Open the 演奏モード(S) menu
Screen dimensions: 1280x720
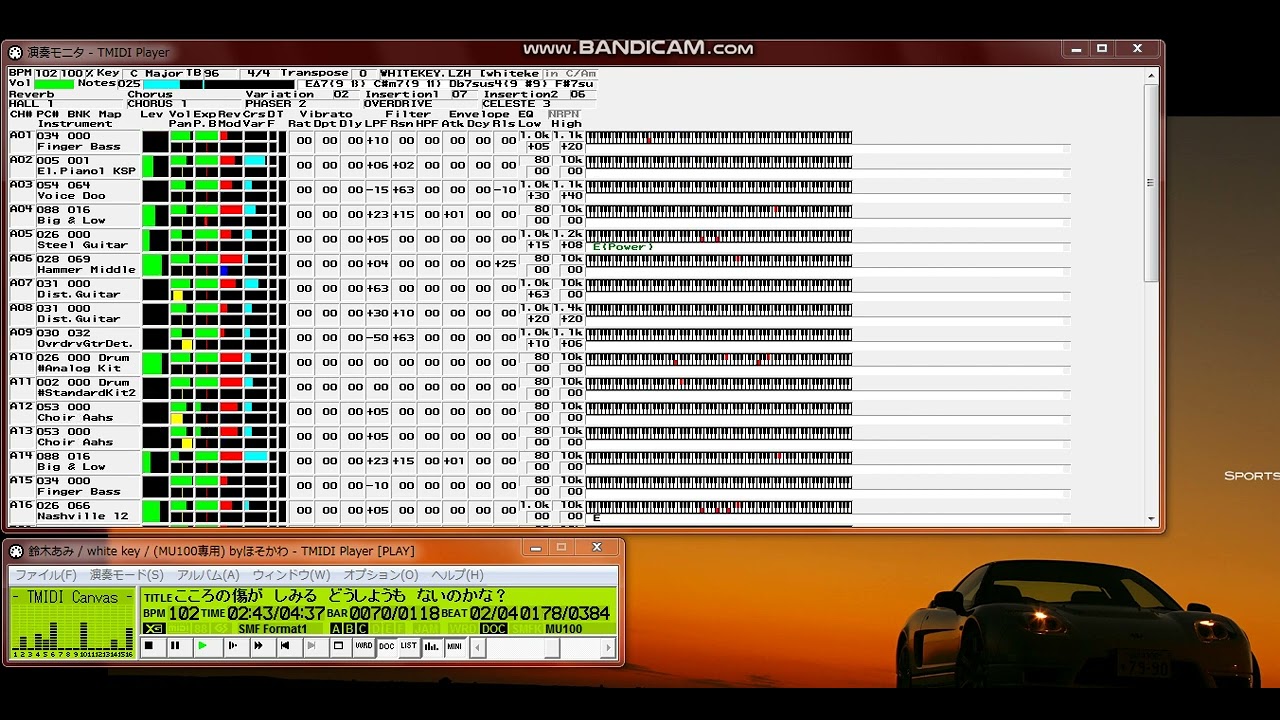pyautogui.click(x=127, y=575)
